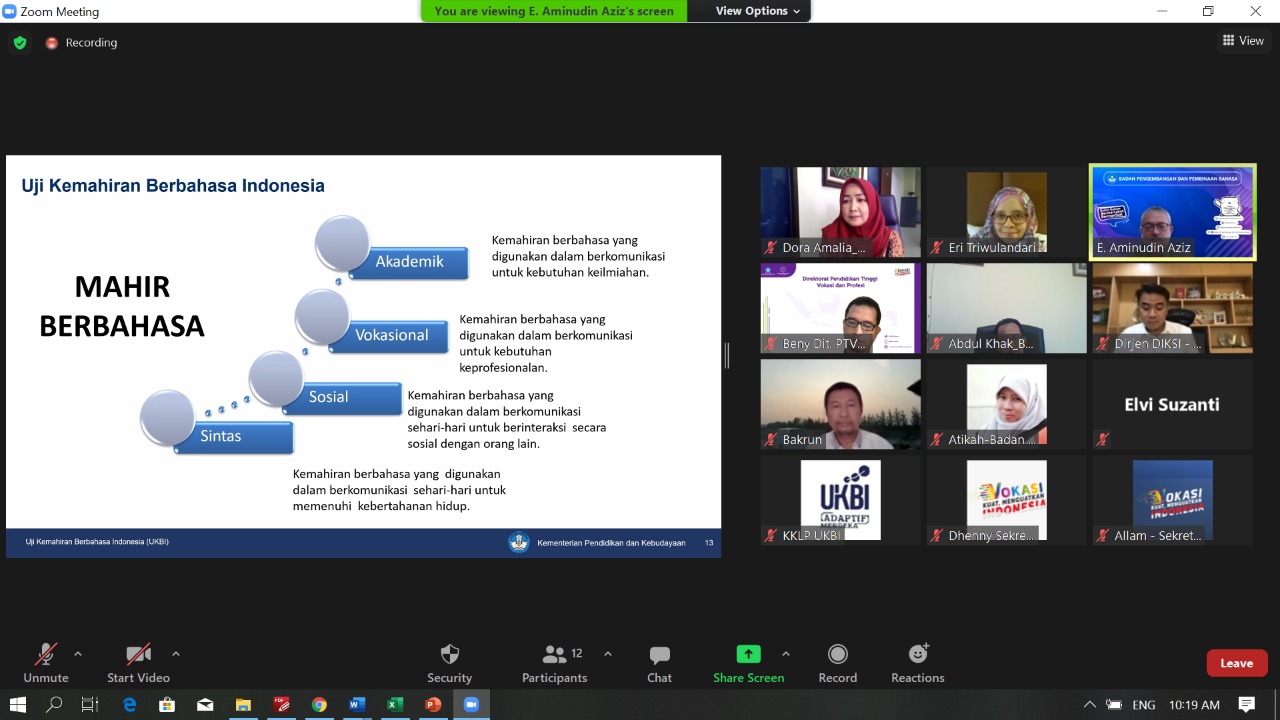Image resolution: width=1280 pixels, height=720 pixels.
Task: Open the Chat panel
Action: [659, 655]
